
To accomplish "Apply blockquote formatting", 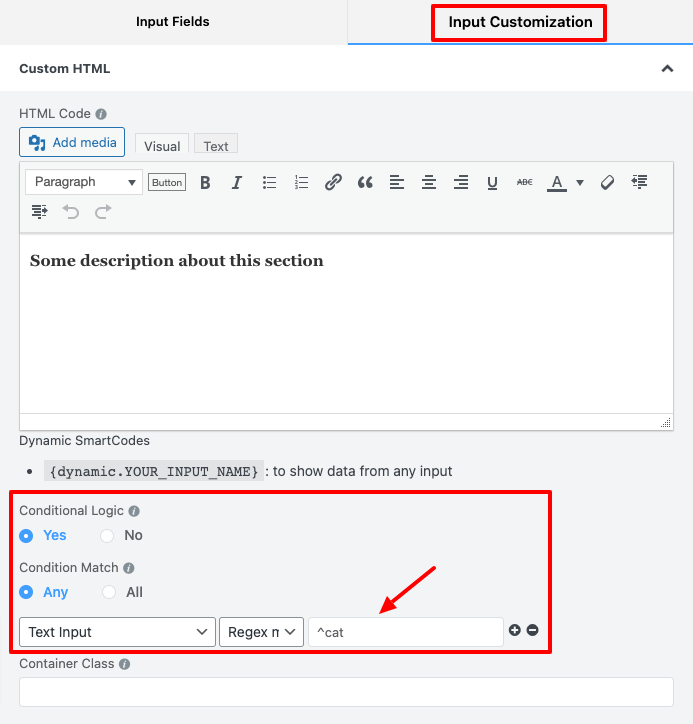I will pyautogui.click(x=365, y=182).
